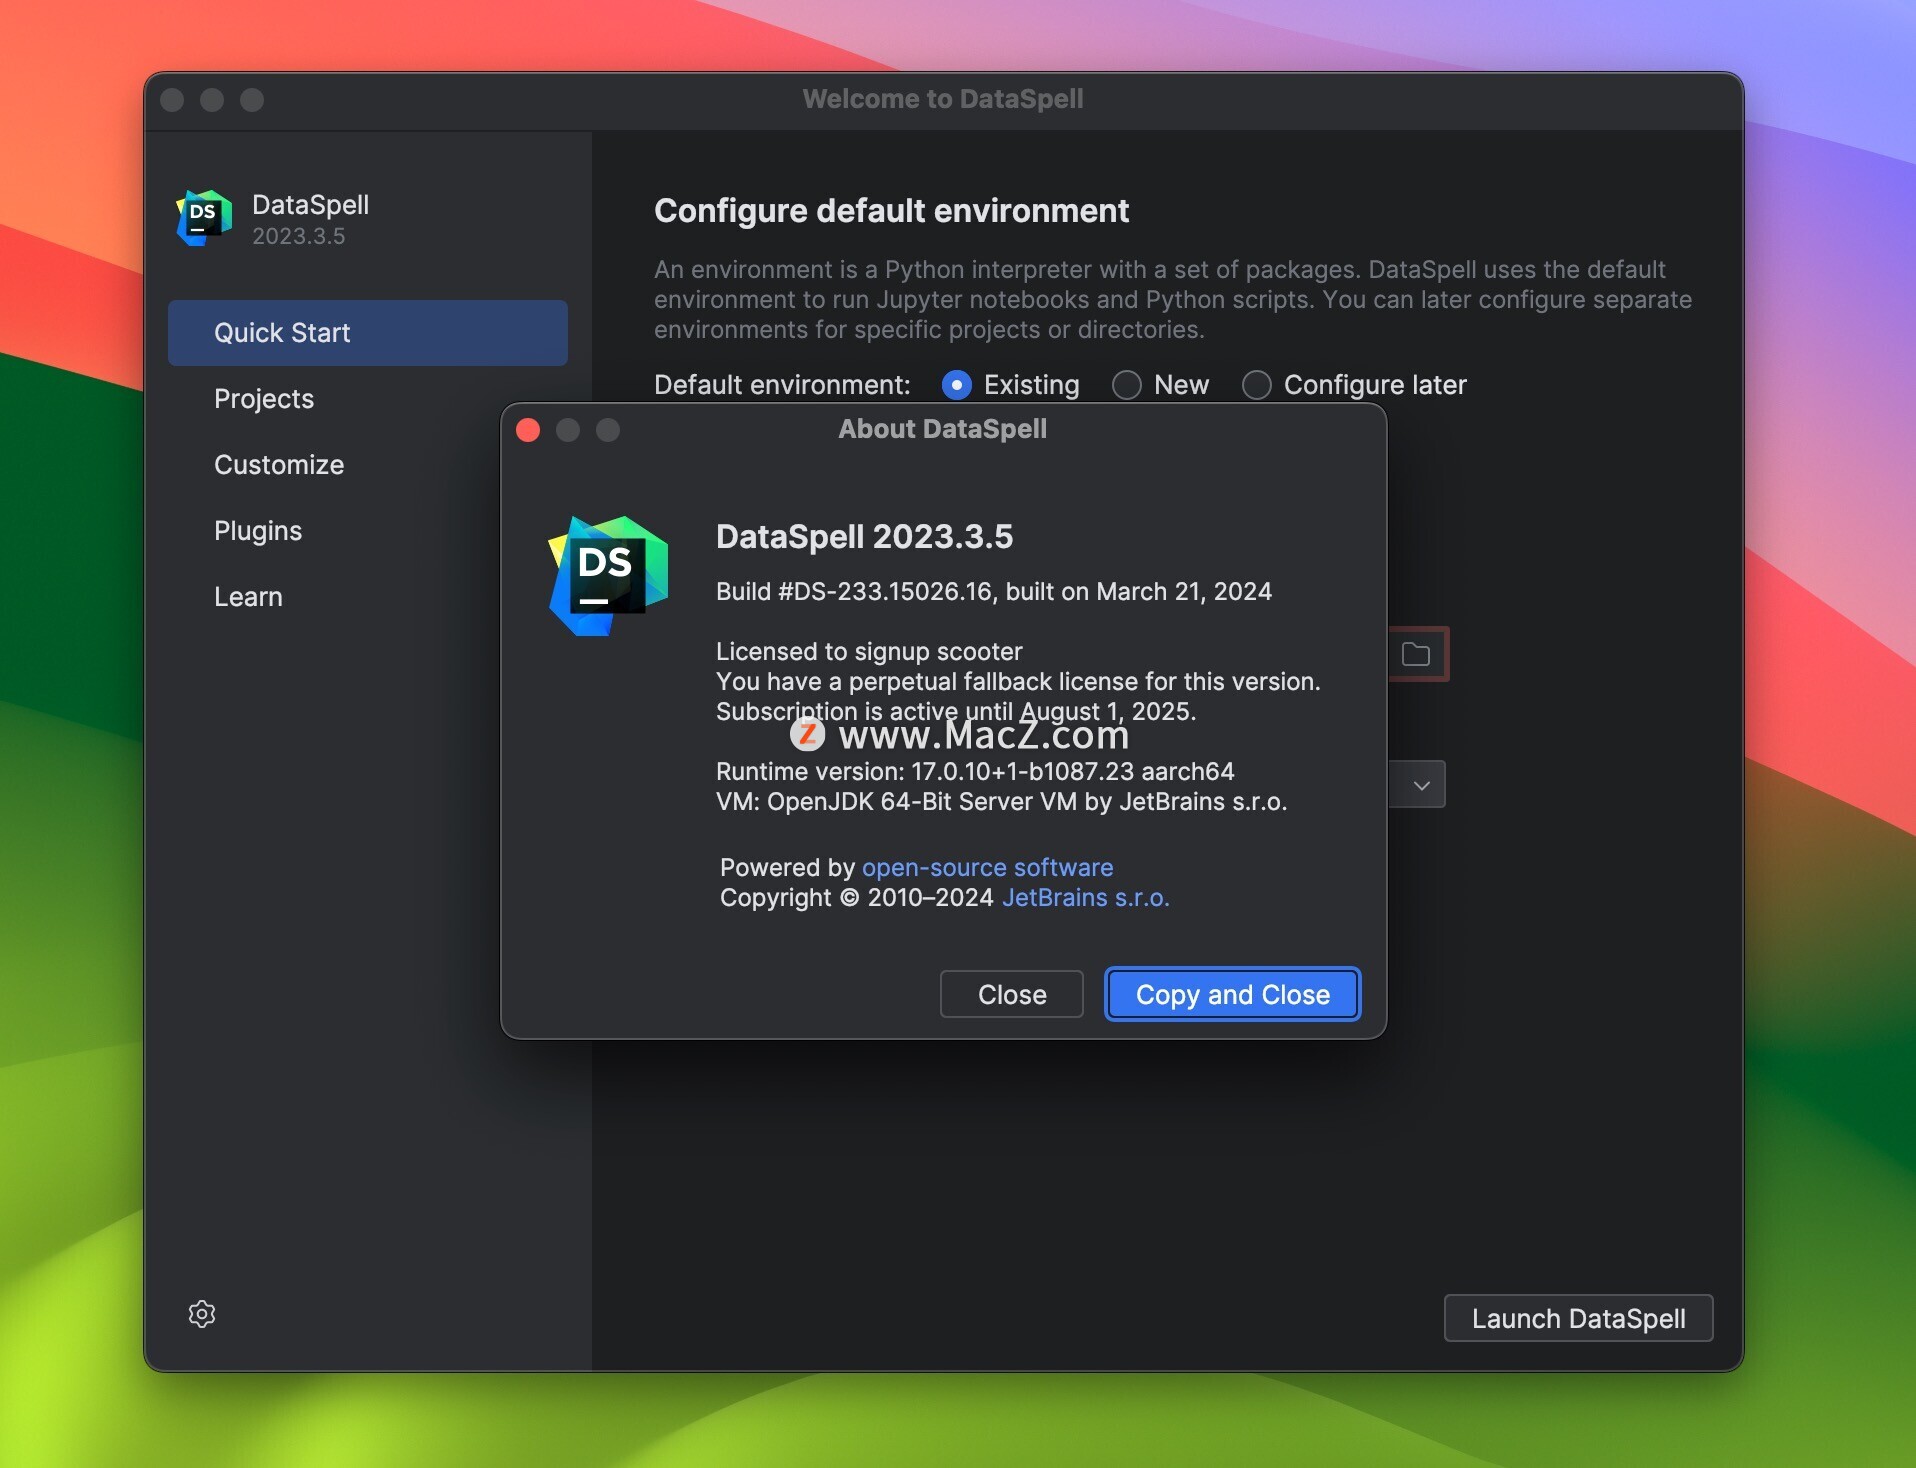Click the perpetual fallback license line

tap(1018, 681)
